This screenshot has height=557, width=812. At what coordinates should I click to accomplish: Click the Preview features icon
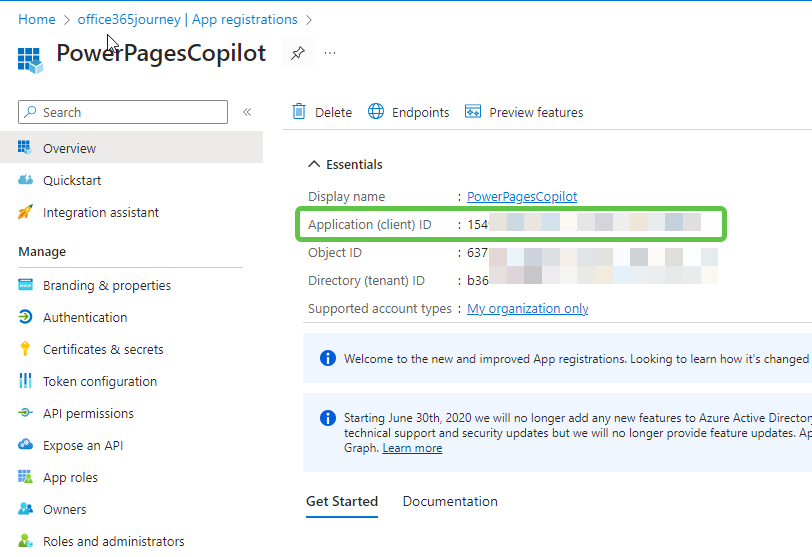(x=473, y=112)
